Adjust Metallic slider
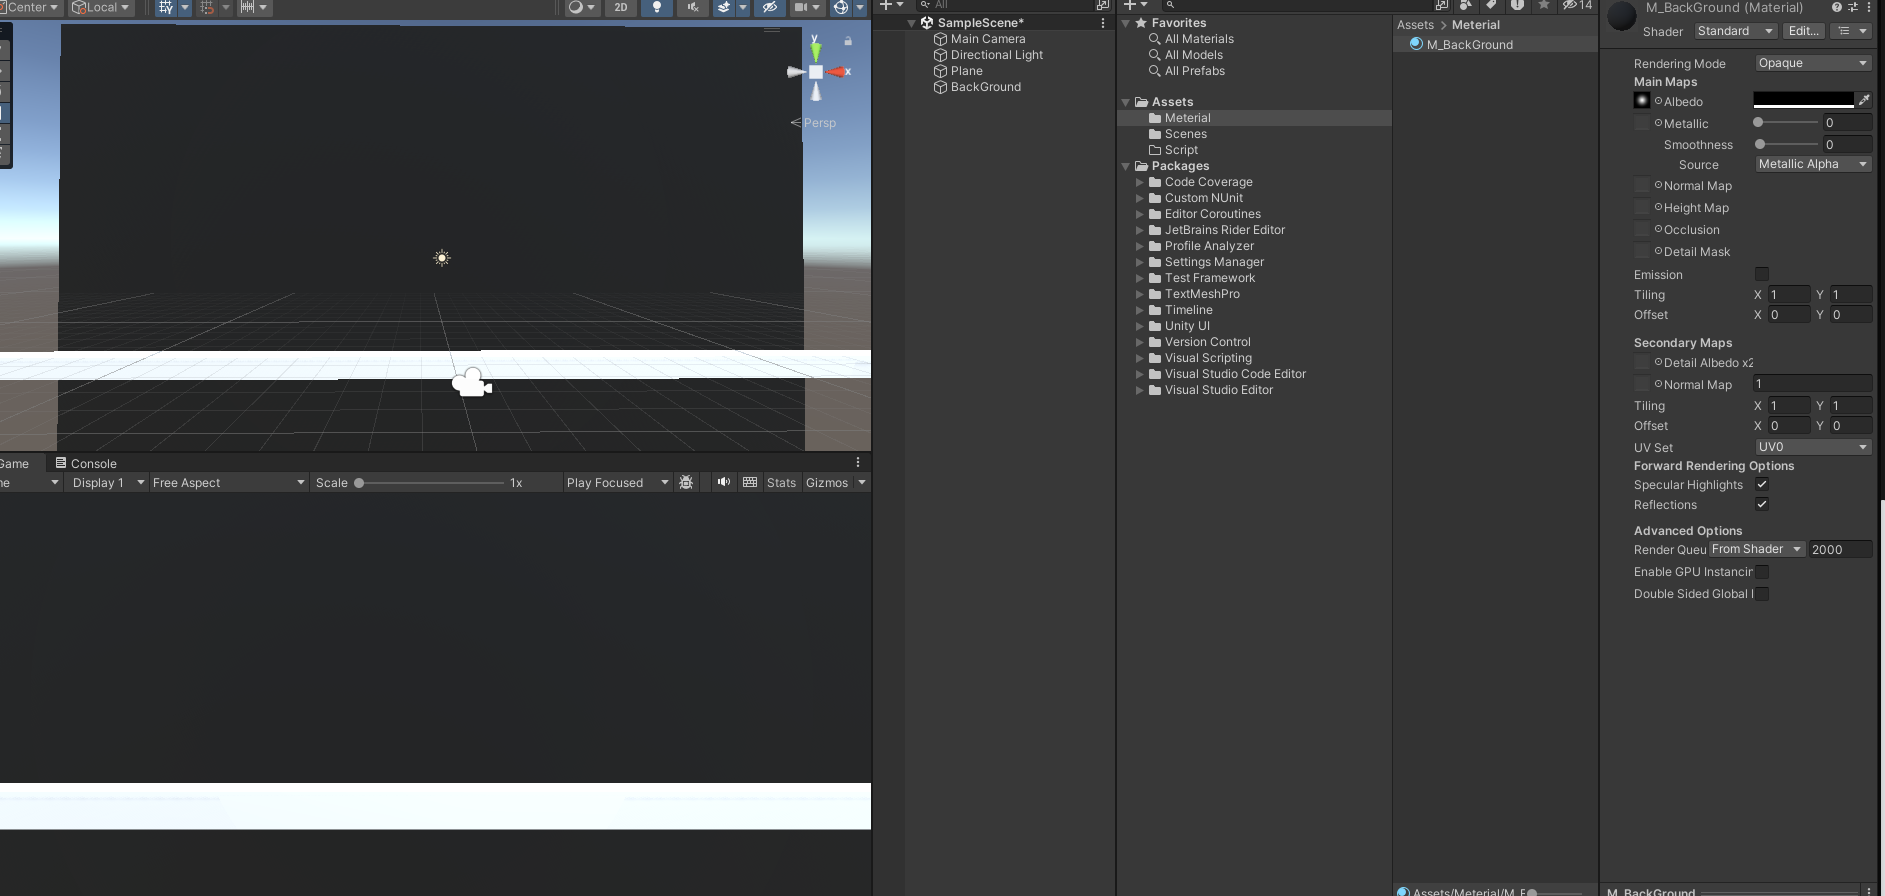The width and height of the screenshot is (1885, 896). pyautogui.click(x=1786, y=122)
